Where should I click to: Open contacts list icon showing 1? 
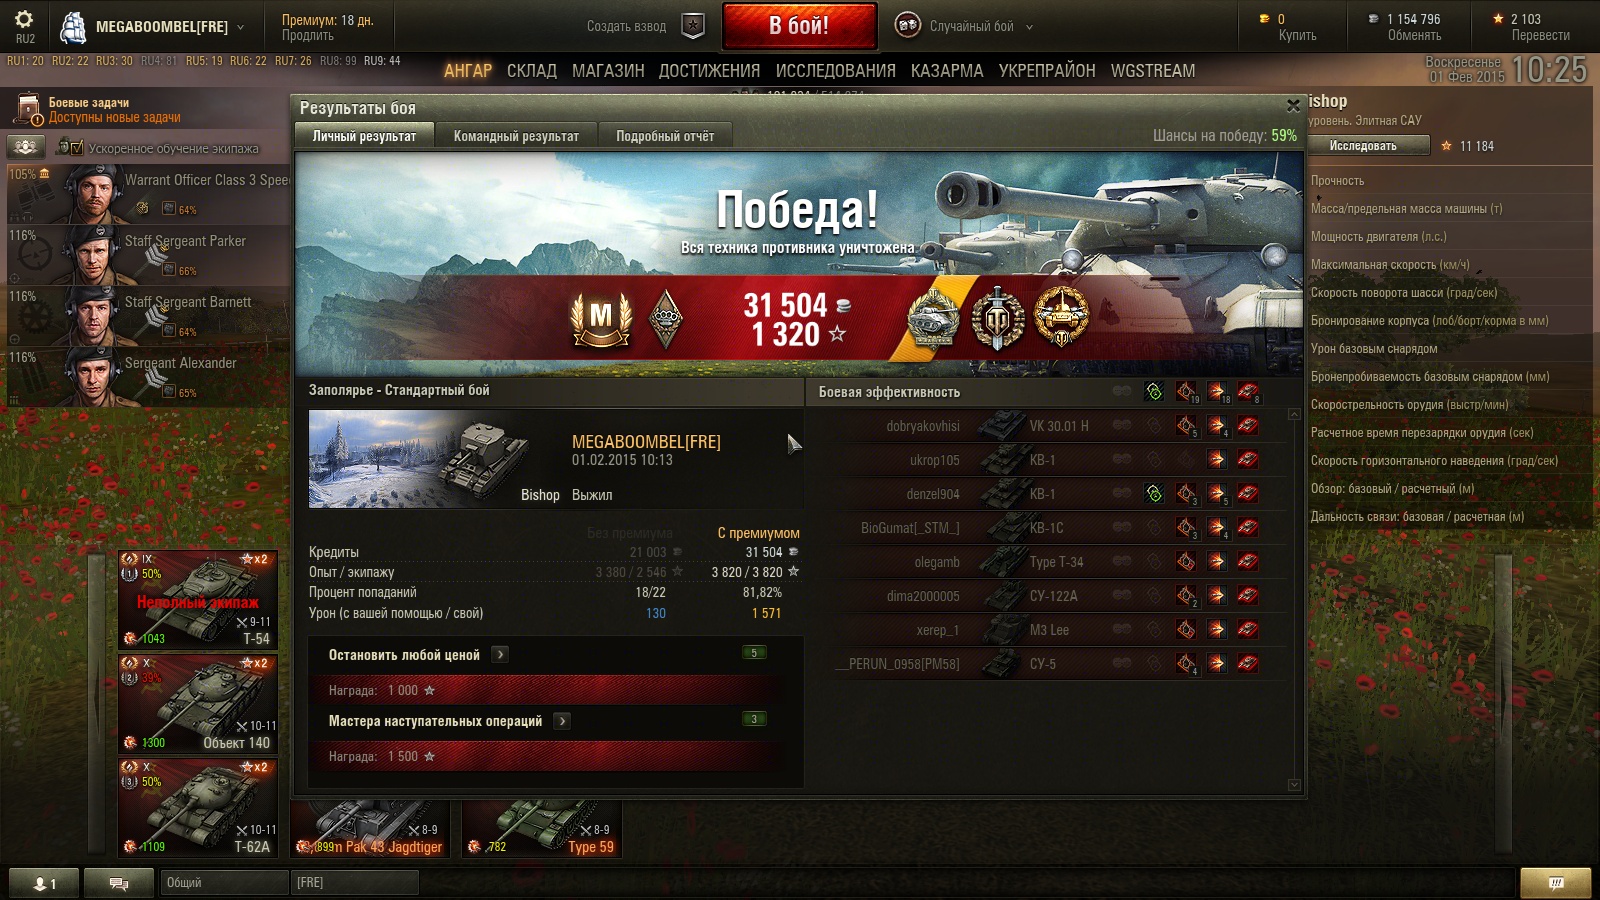coord(44,883)
